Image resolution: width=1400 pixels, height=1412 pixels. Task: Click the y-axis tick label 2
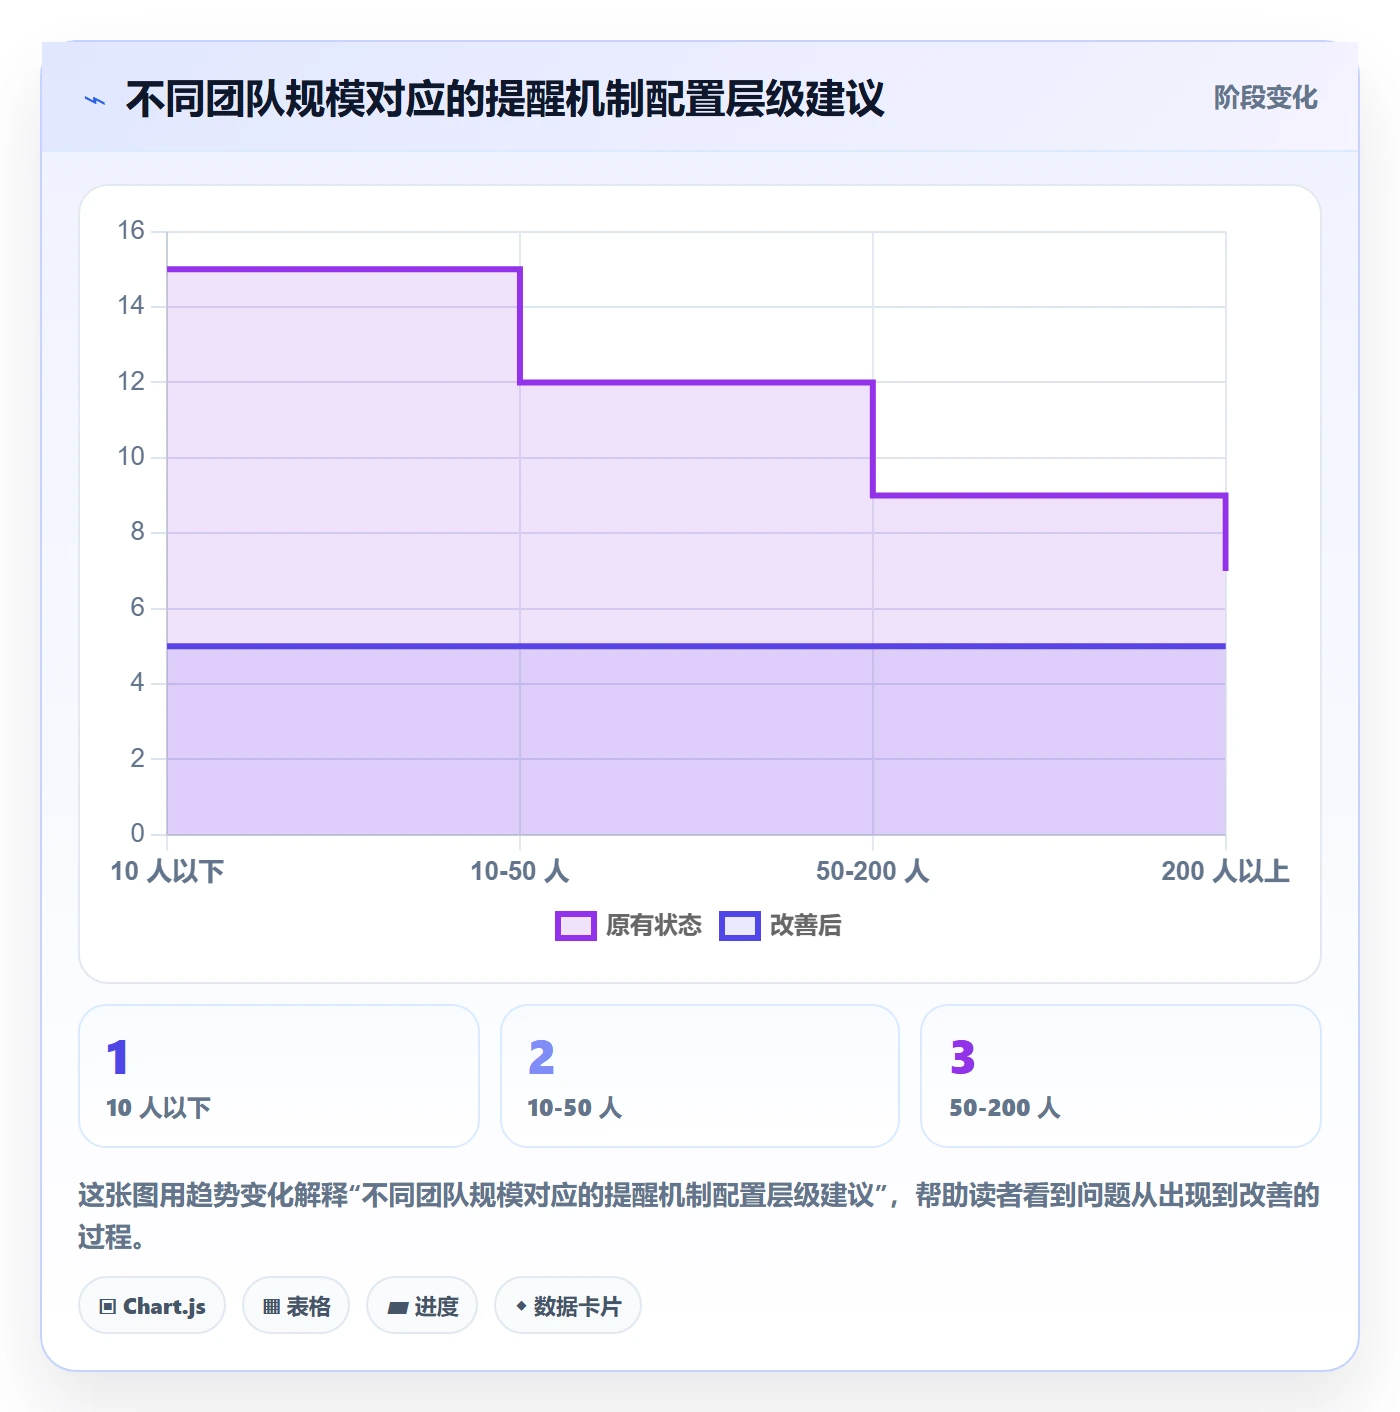tap(138, 758)
